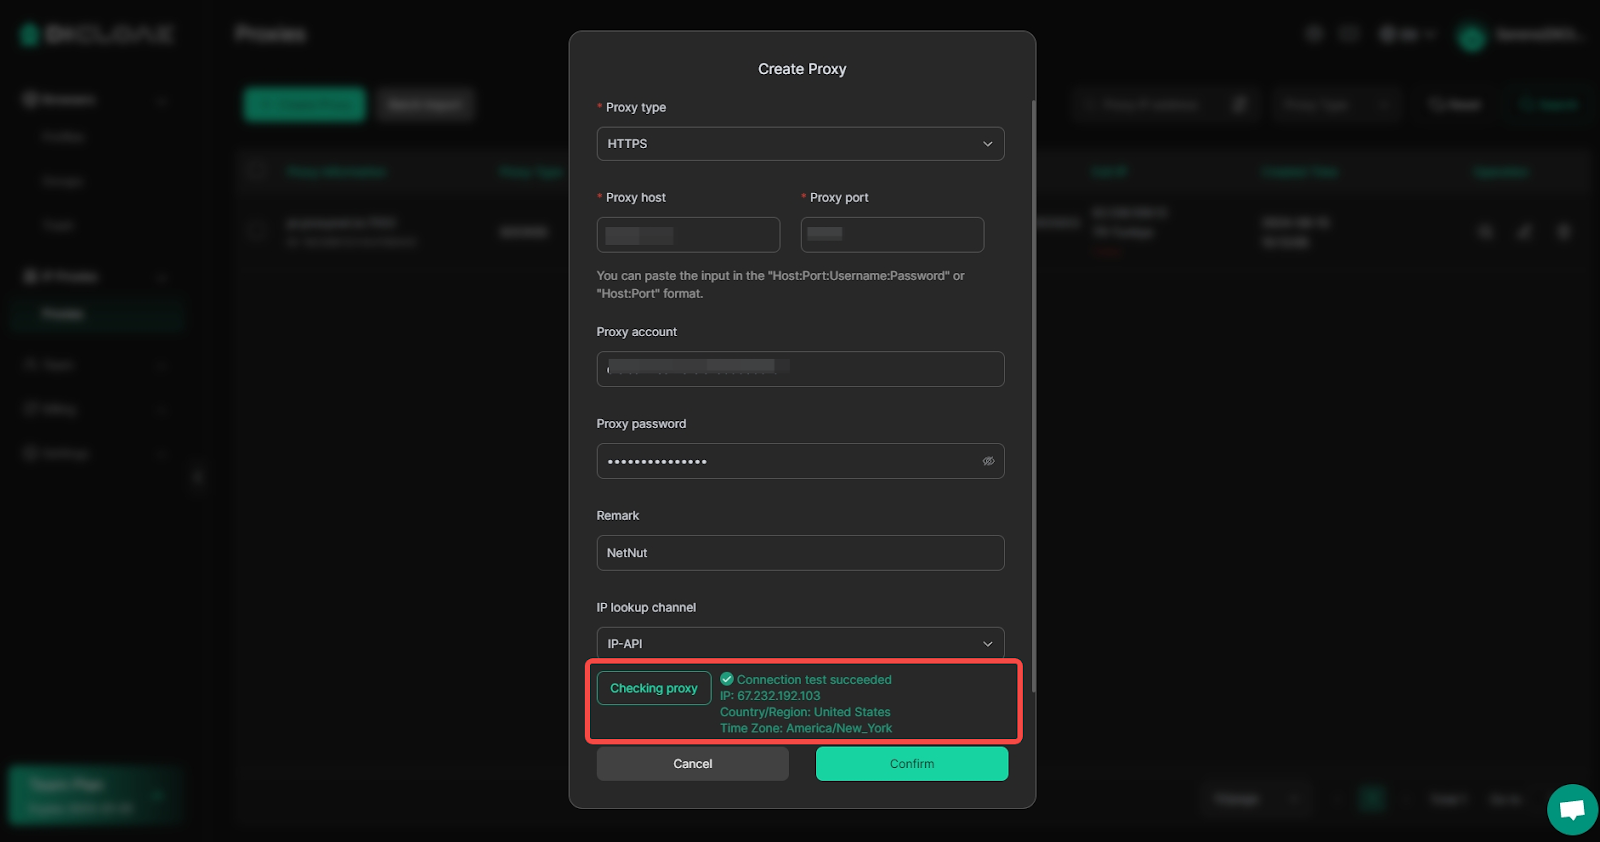Cancel the Create Proxy dialog
Viewport: 1600px width, 842px height.
[x=692, y=764]
